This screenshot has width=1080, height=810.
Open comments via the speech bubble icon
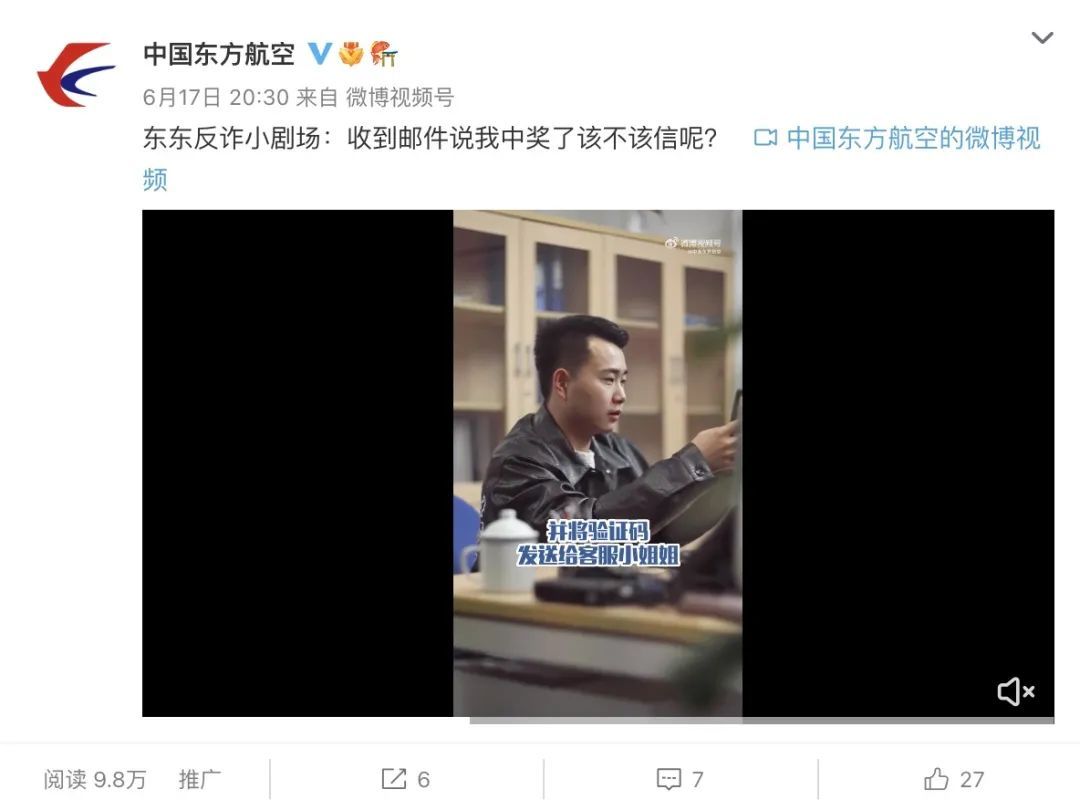669,779
